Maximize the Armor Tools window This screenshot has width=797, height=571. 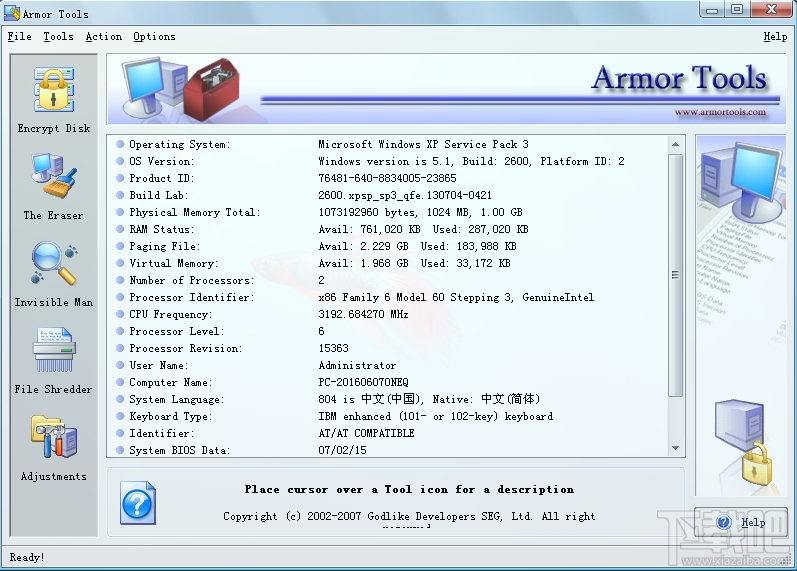tap(737, 9)
